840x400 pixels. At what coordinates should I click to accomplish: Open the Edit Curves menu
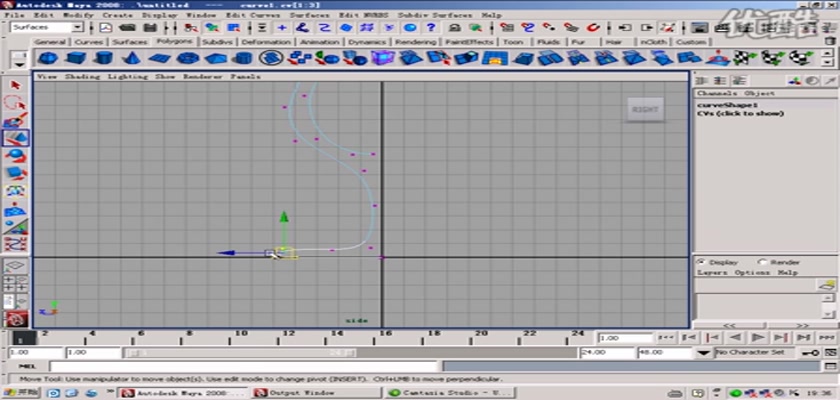[253, 16]
